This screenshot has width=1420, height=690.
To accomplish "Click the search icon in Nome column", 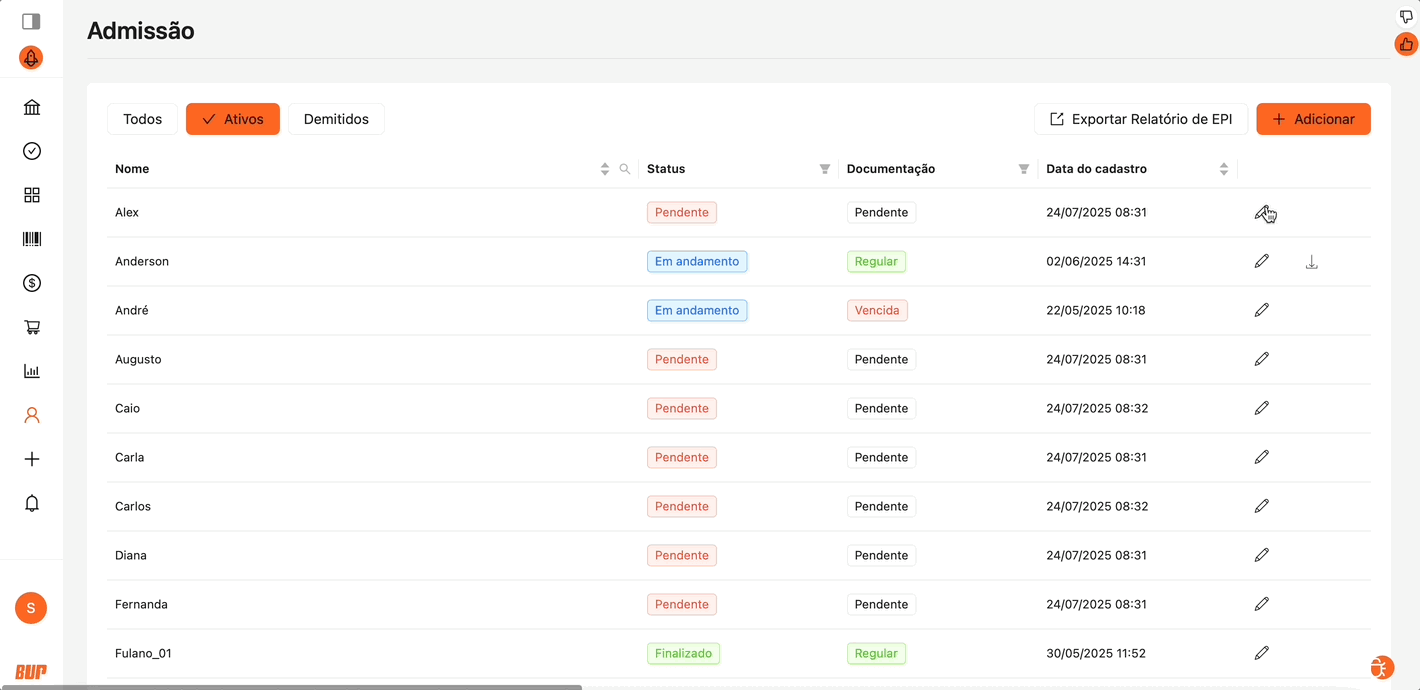I will pos(625,169).
